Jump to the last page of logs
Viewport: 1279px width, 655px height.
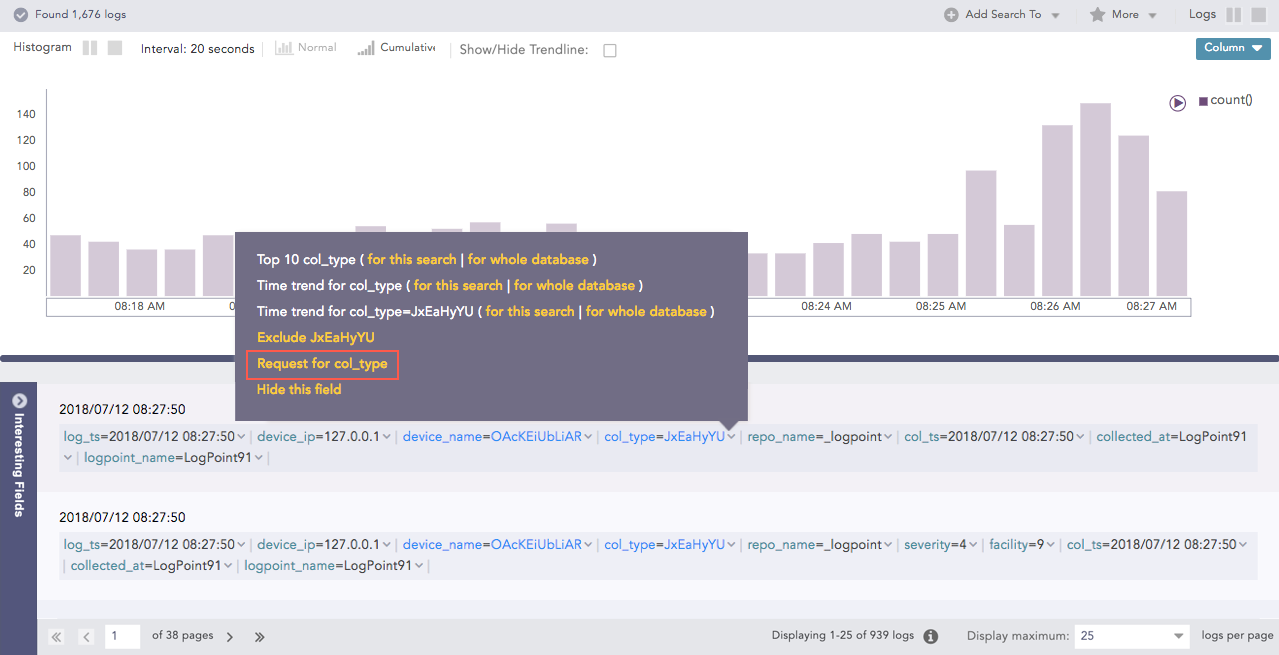260,636
